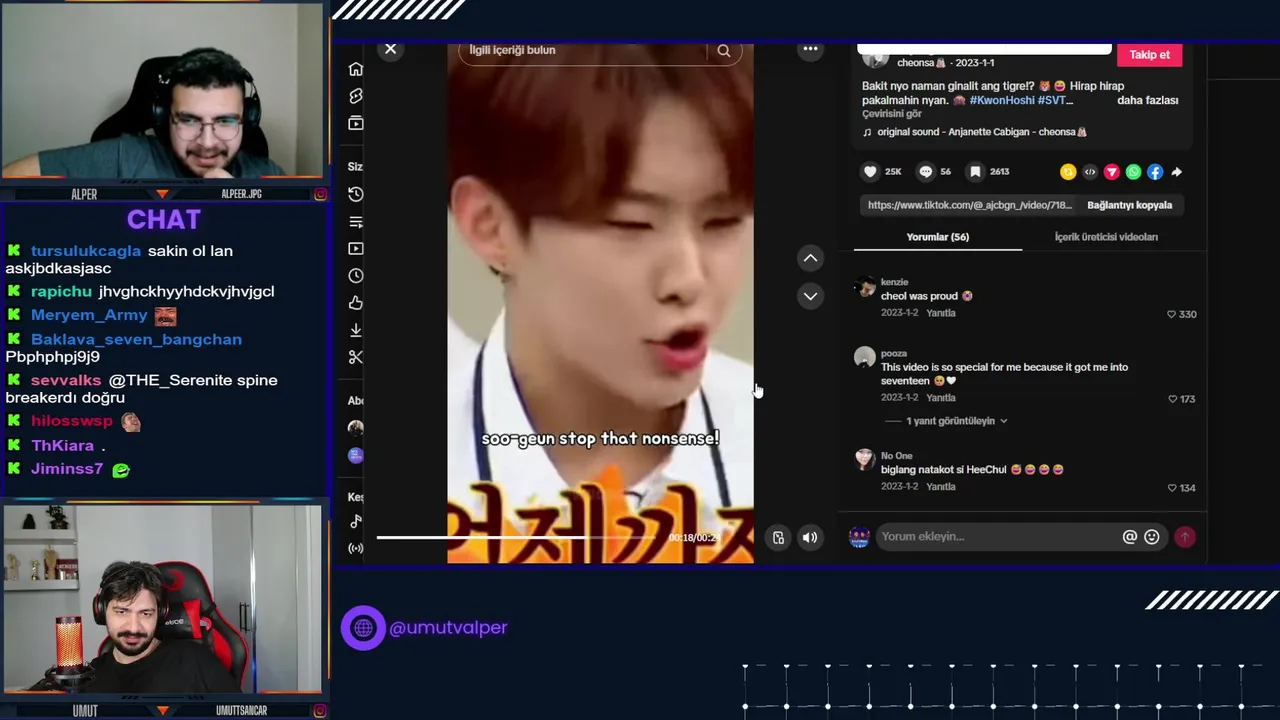Open pooza's profile avatar
This screenshot has height=720, width=1280.
click(865, 358)
